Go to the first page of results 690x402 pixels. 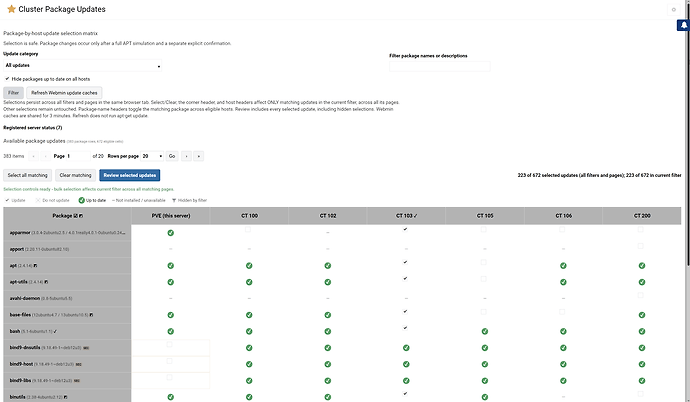coord(33,156)
